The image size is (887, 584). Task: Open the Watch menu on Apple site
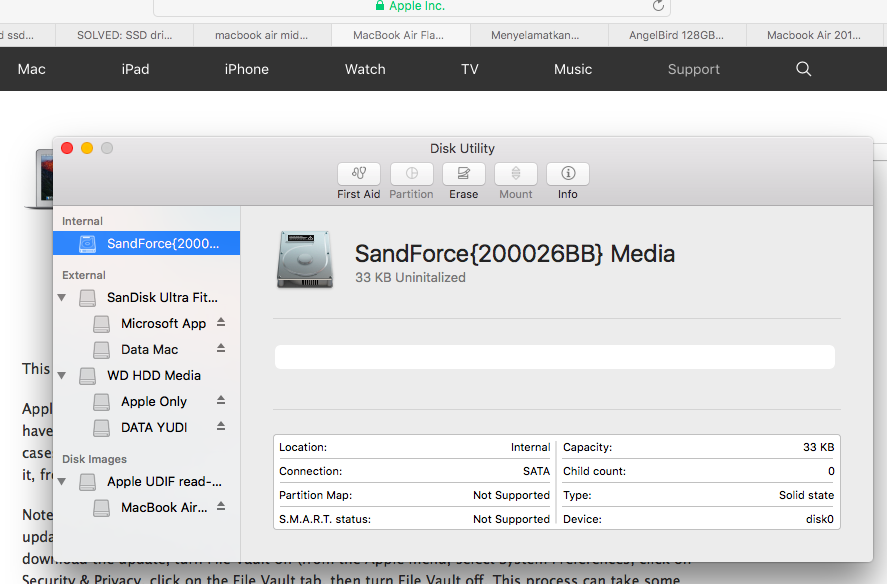[365, 69]
